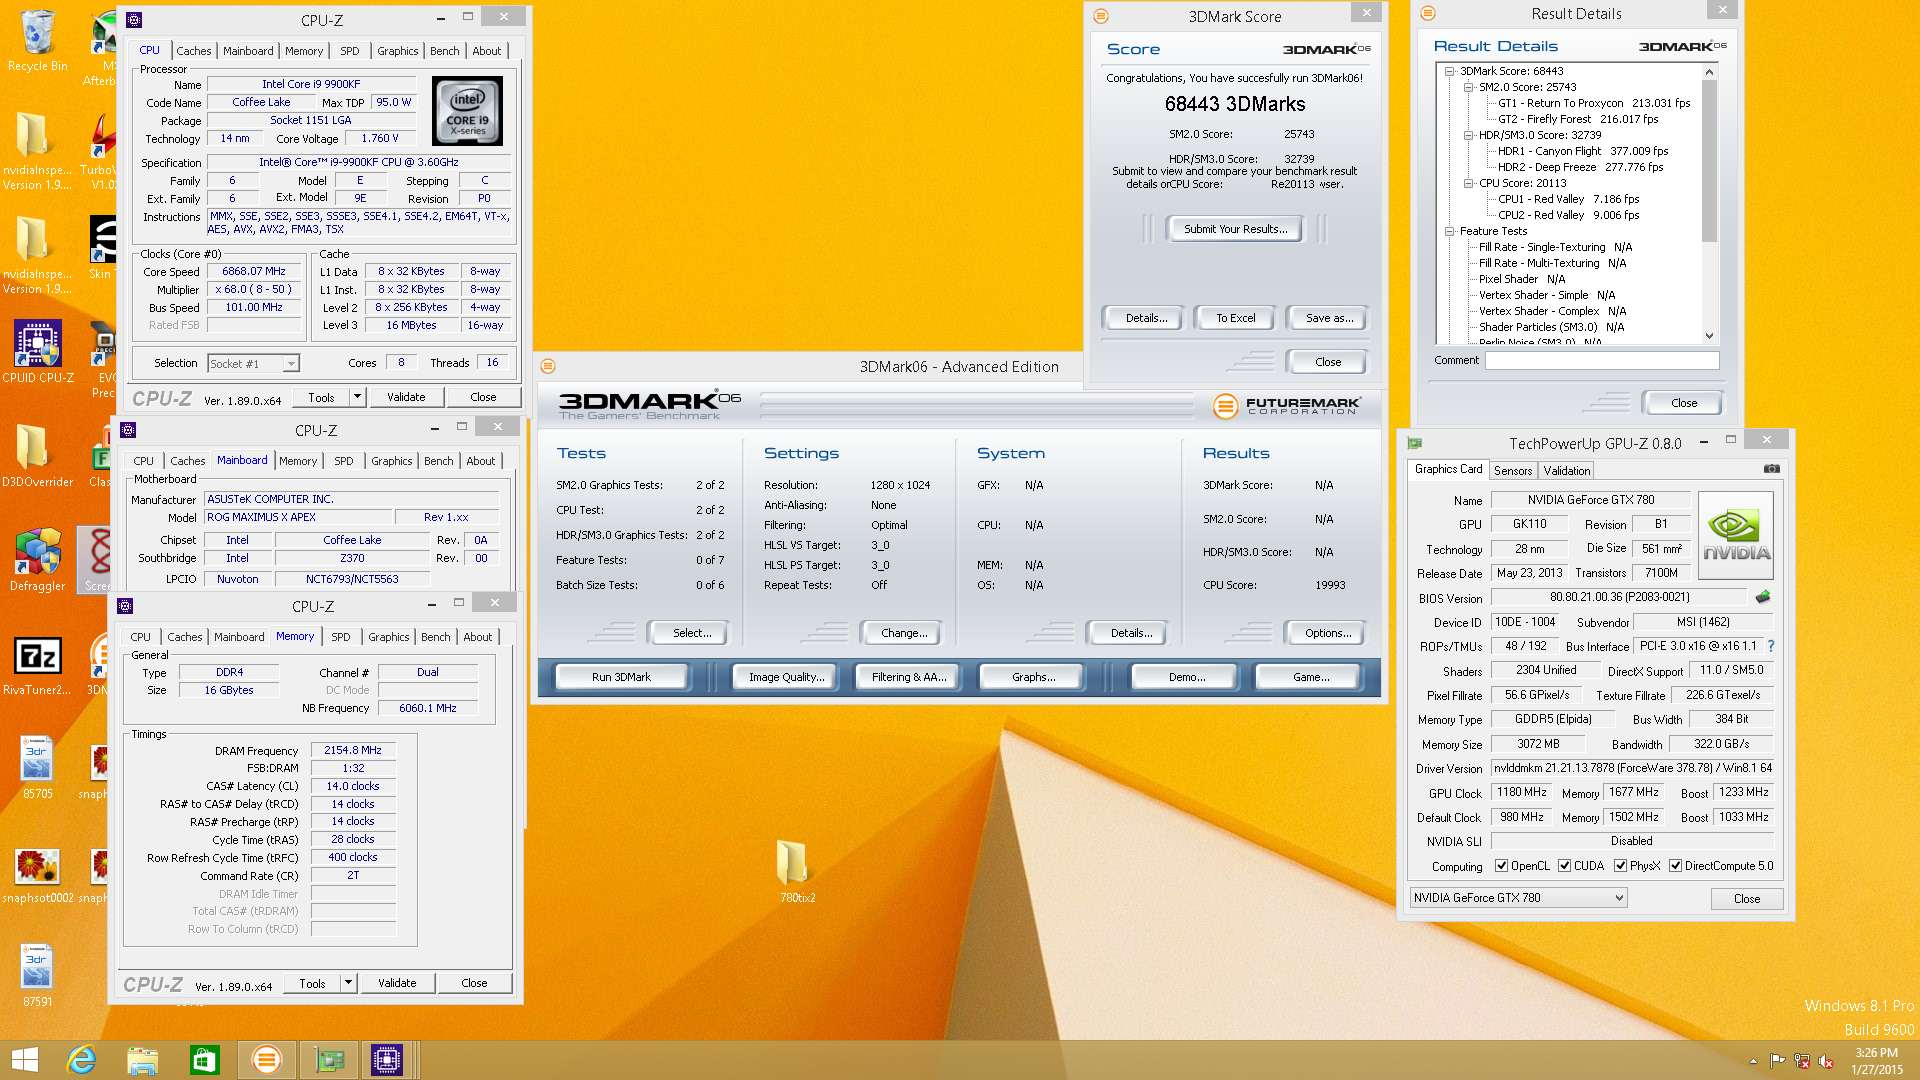Click Change... under 3DMark06 Settings
The width and height of the screenshot is (1920, 1080).
click(x=904, y=633)
